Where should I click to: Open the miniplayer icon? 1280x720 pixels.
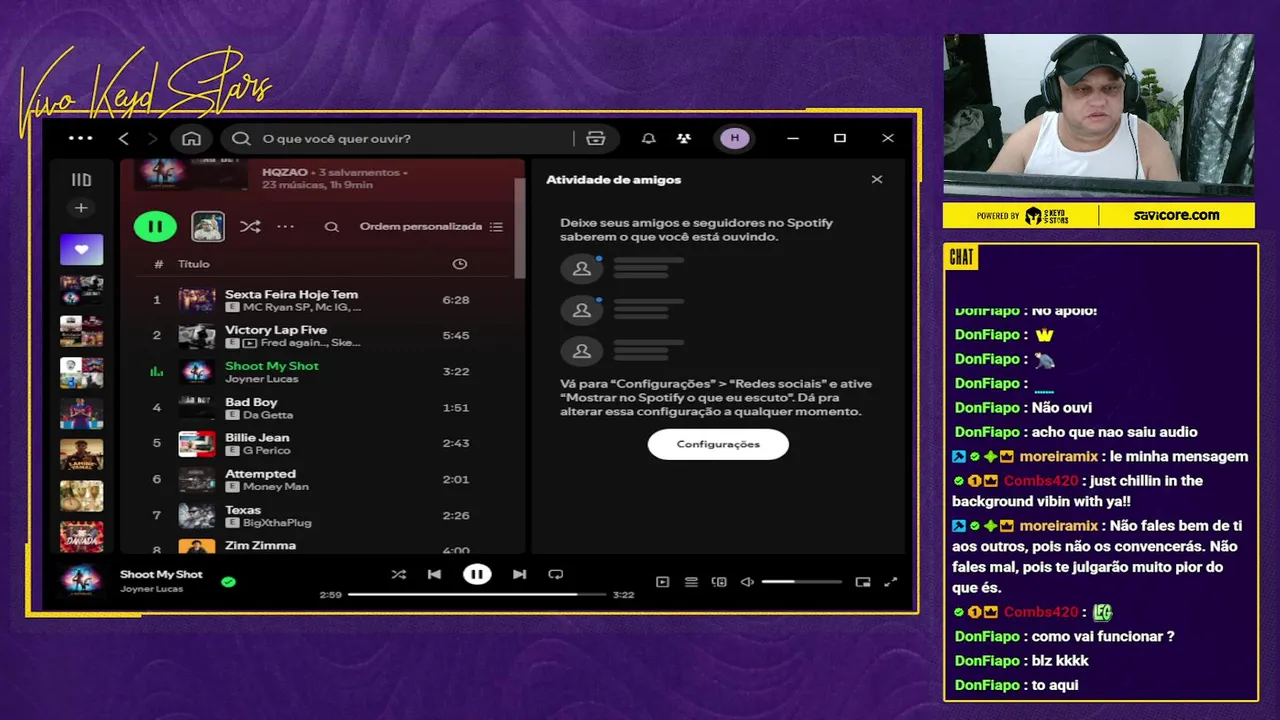click(x=863, y=582)
